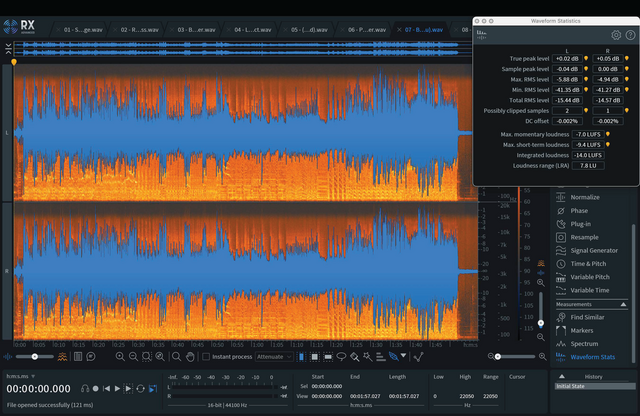
Task: Click the headphones monitor icon
Action: pyautogui.click(x=85, y=389)
